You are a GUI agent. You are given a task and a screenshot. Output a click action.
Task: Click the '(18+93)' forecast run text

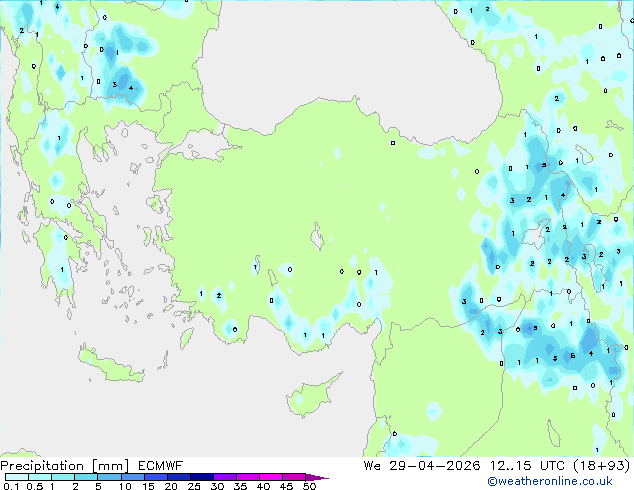pos(602,466)
